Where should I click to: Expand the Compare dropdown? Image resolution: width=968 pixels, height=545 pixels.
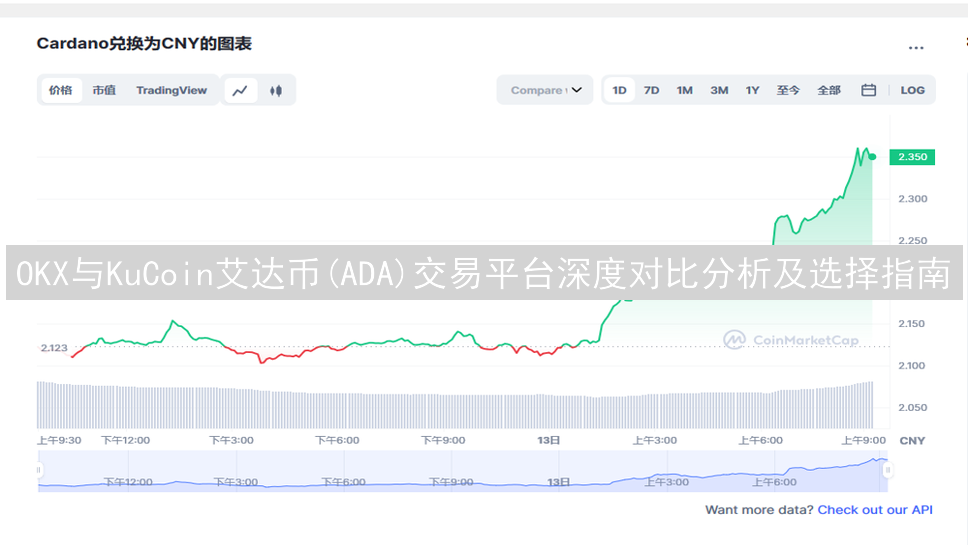coord(545,90)
